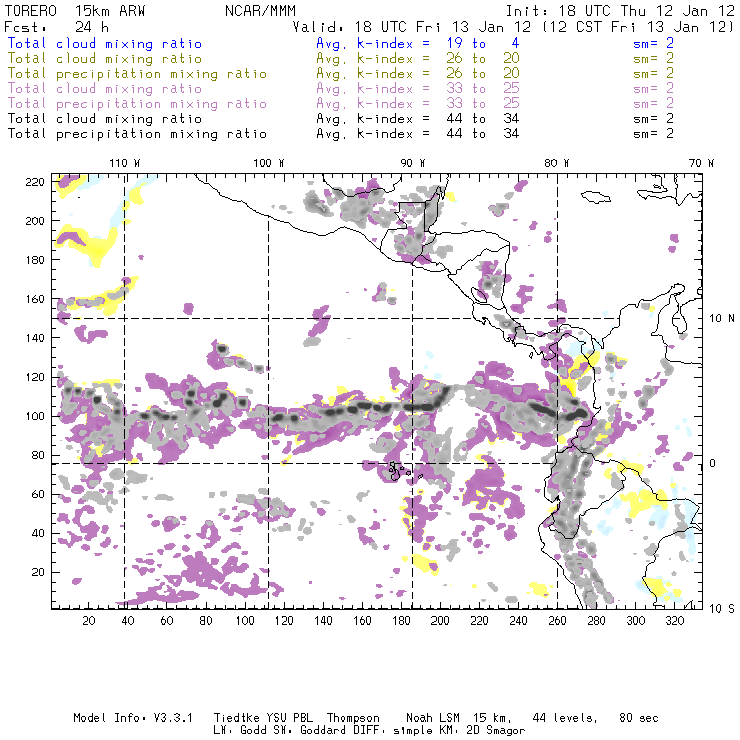Click the '90 W' longitude label
Viewport: 740px width, 740px height.
pyautogui.click(x=412, y=163)
